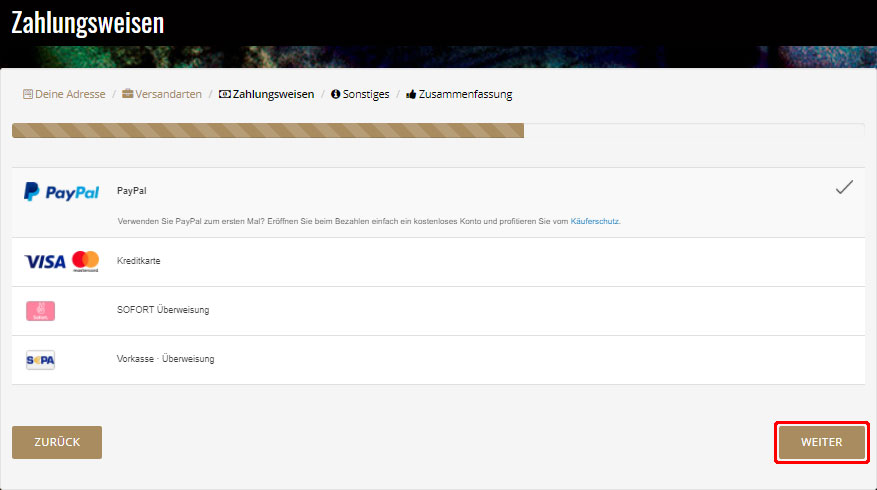This screenshot has width=877, height=490.
Task: Toggle the PayPal selected checkmark
Action: click(x=844, y=187)
